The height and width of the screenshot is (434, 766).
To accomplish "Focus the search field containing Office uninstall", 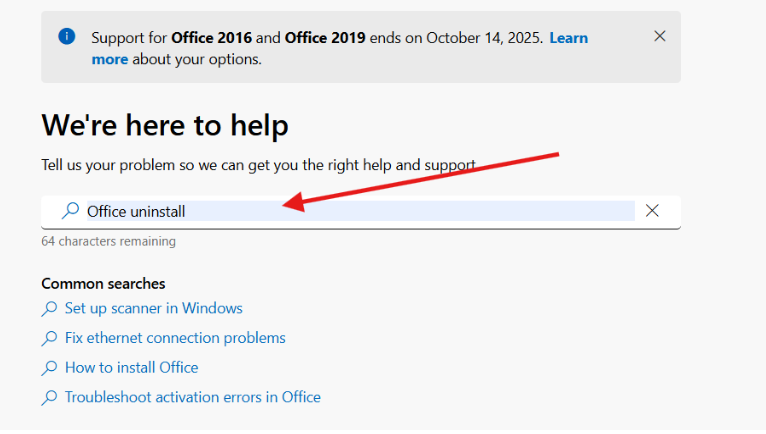I will 361,211.
